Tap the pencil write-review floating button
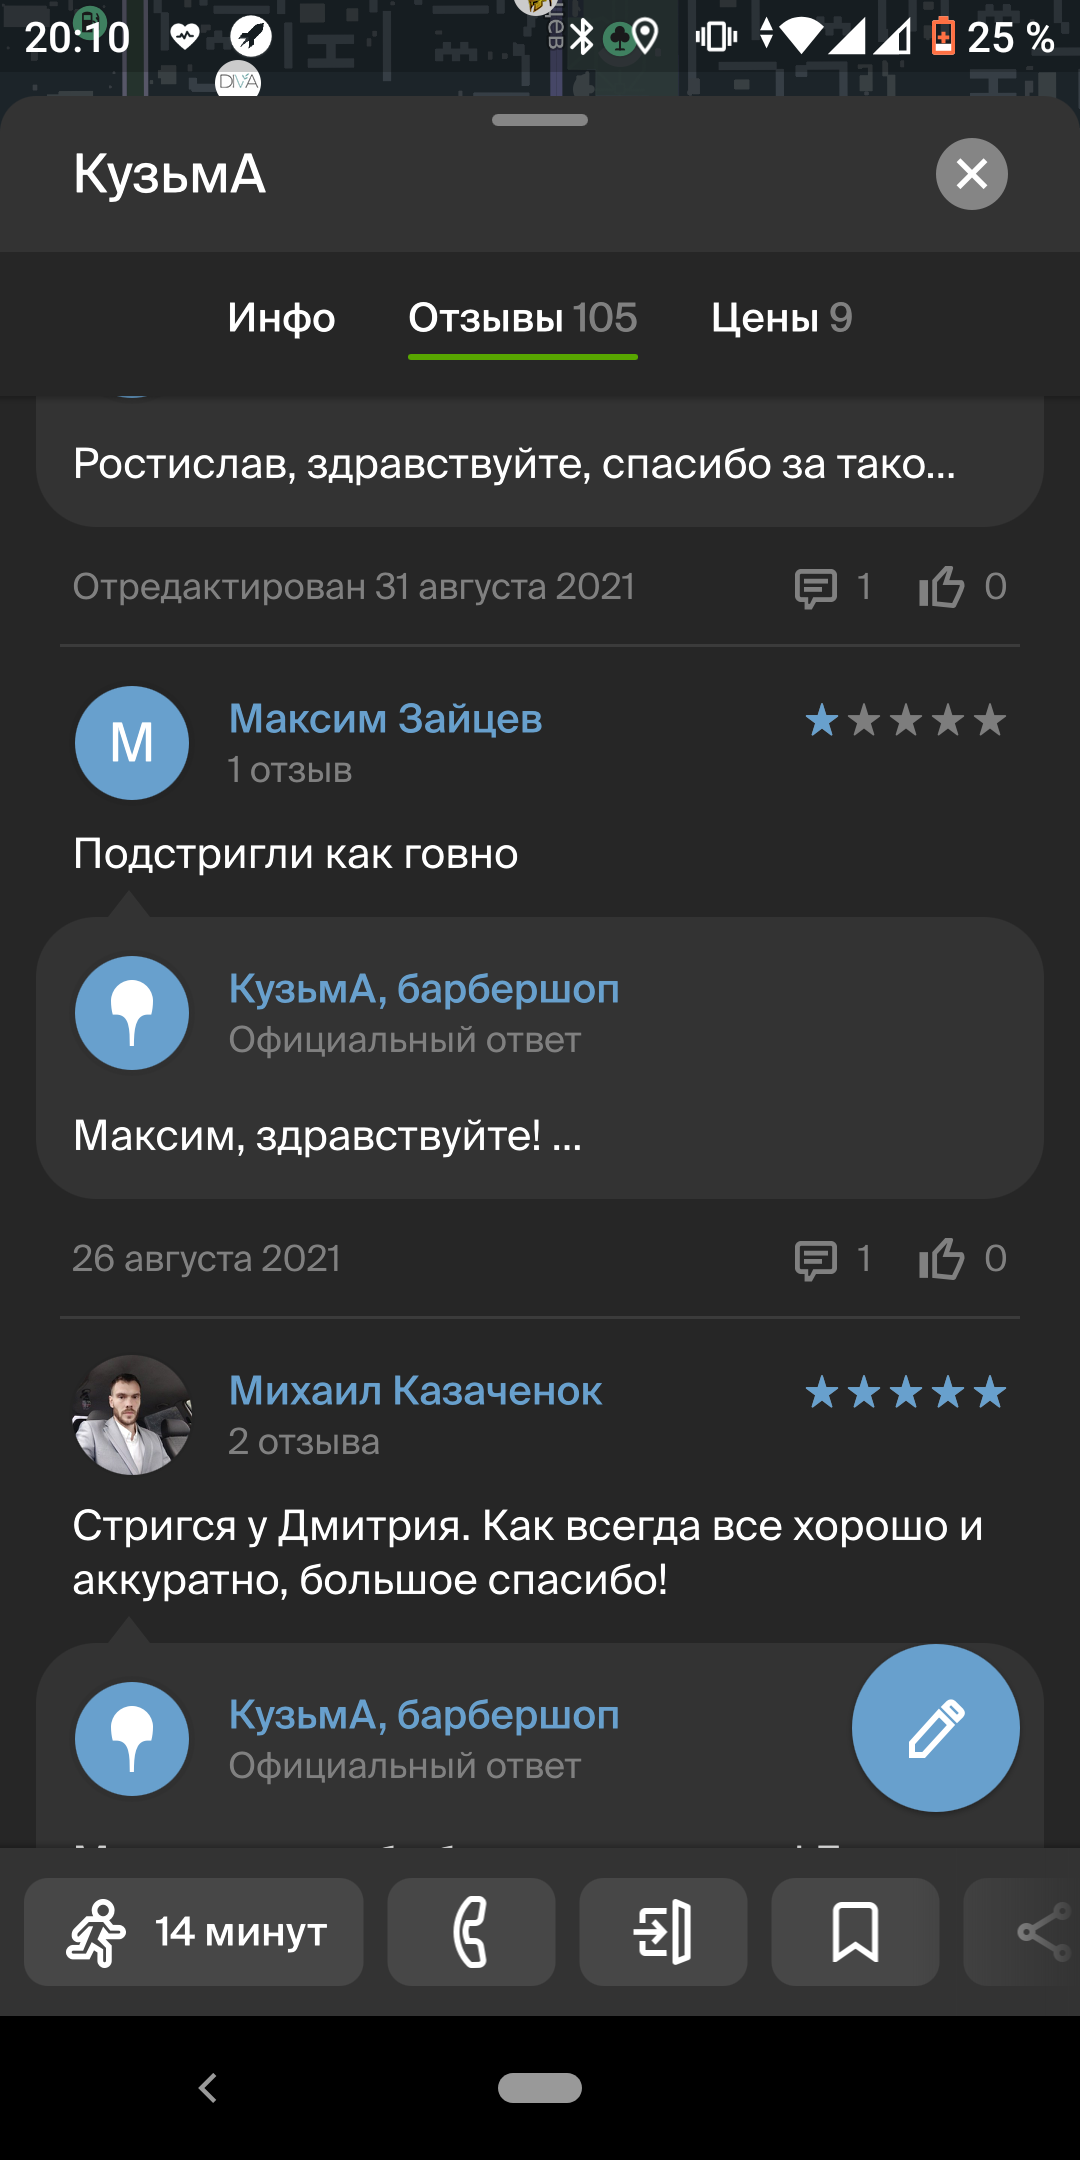 (x=935, y=1727)
